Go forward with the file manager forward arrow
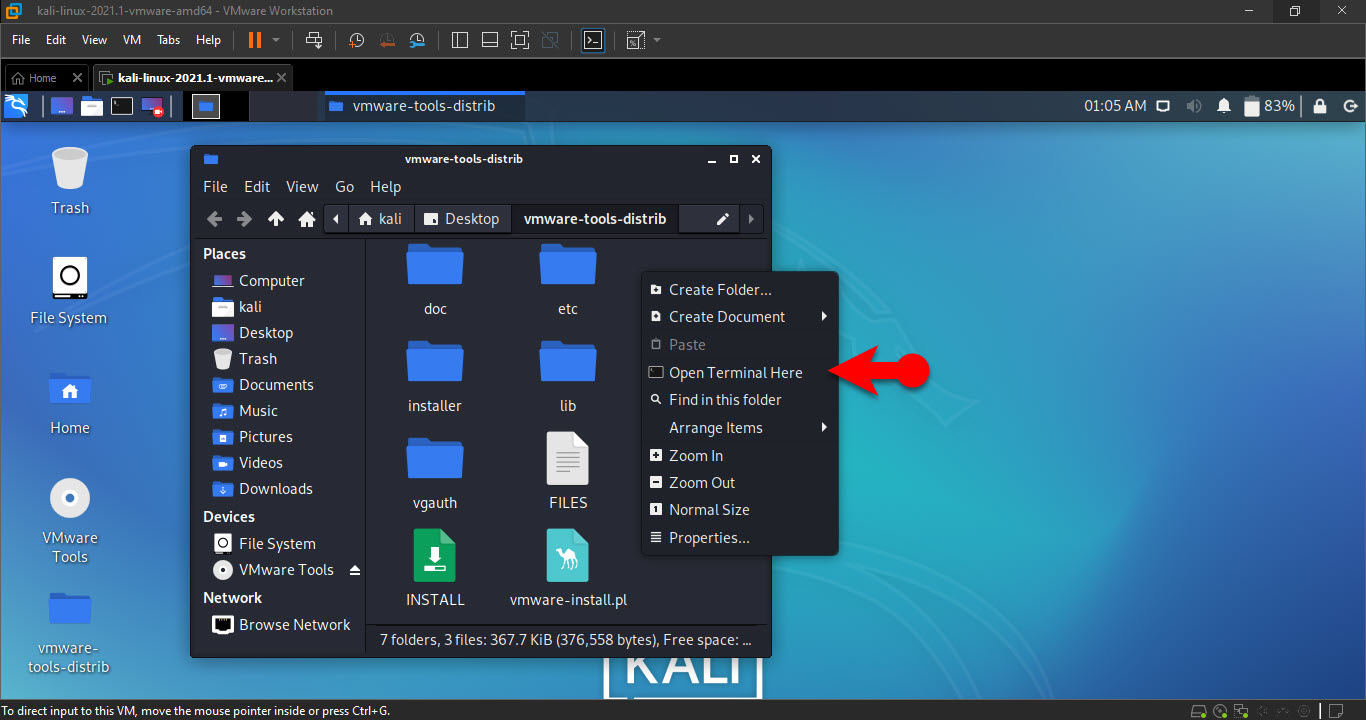1366x720 pixels. [x=244, y=219]
